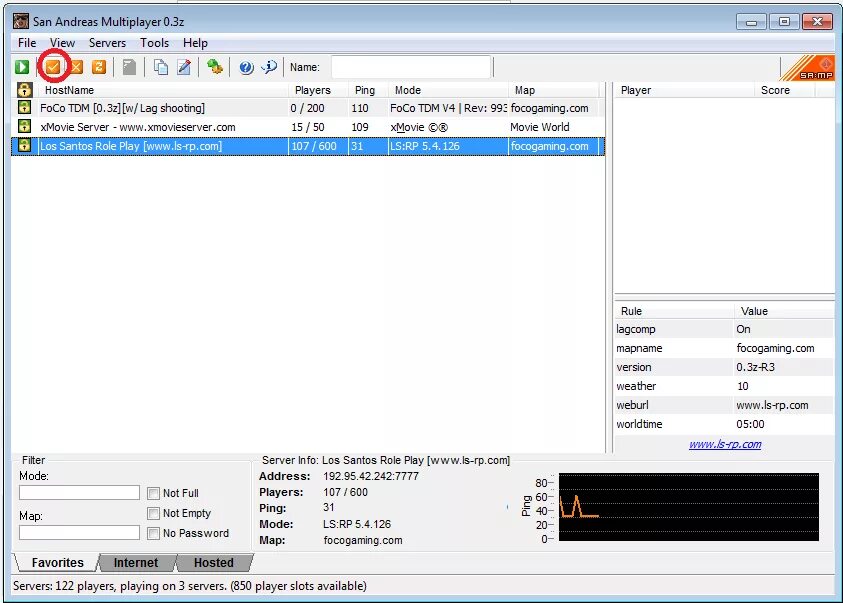This screenshot has height=603, width=843.
Task: Click the Rule column header
Action: (674, 311)
